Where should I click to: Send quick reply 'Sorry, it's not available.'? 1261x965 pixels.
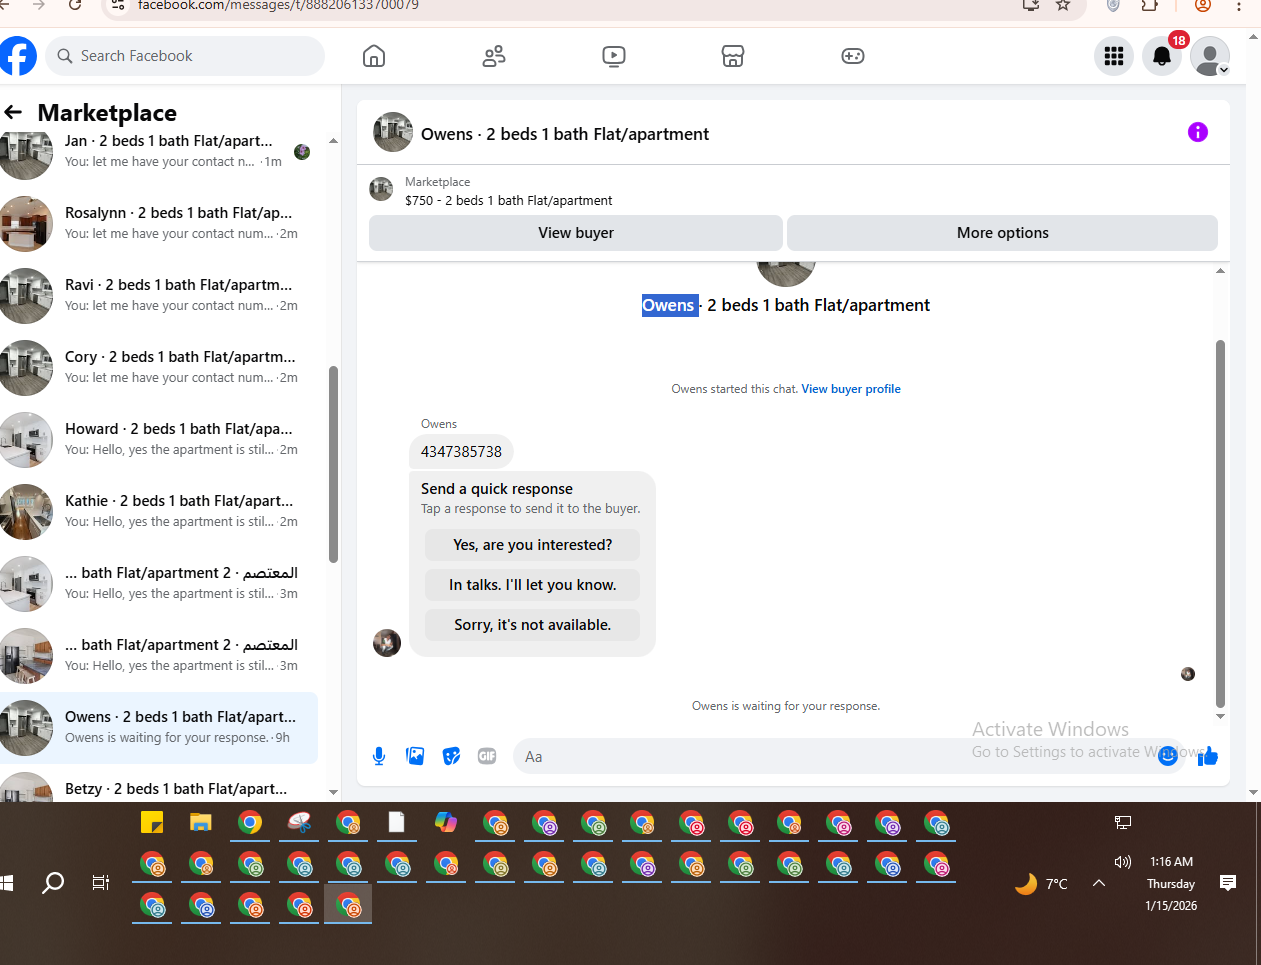(x=532, y=625)
